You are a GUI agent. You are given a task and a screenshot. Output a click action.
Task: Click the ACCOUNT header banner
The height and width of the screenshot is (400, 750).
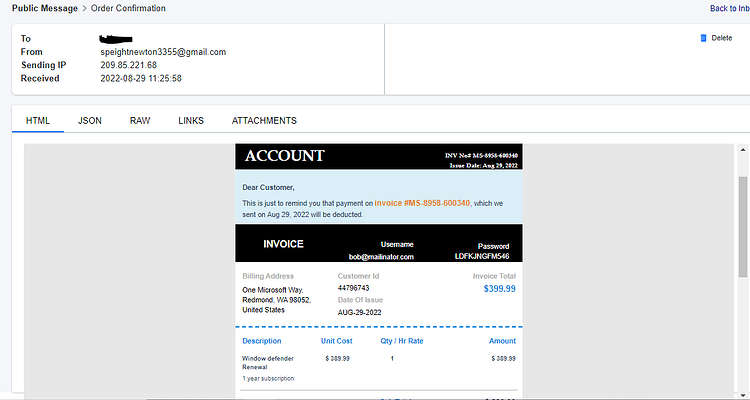[x=379, y=156]
